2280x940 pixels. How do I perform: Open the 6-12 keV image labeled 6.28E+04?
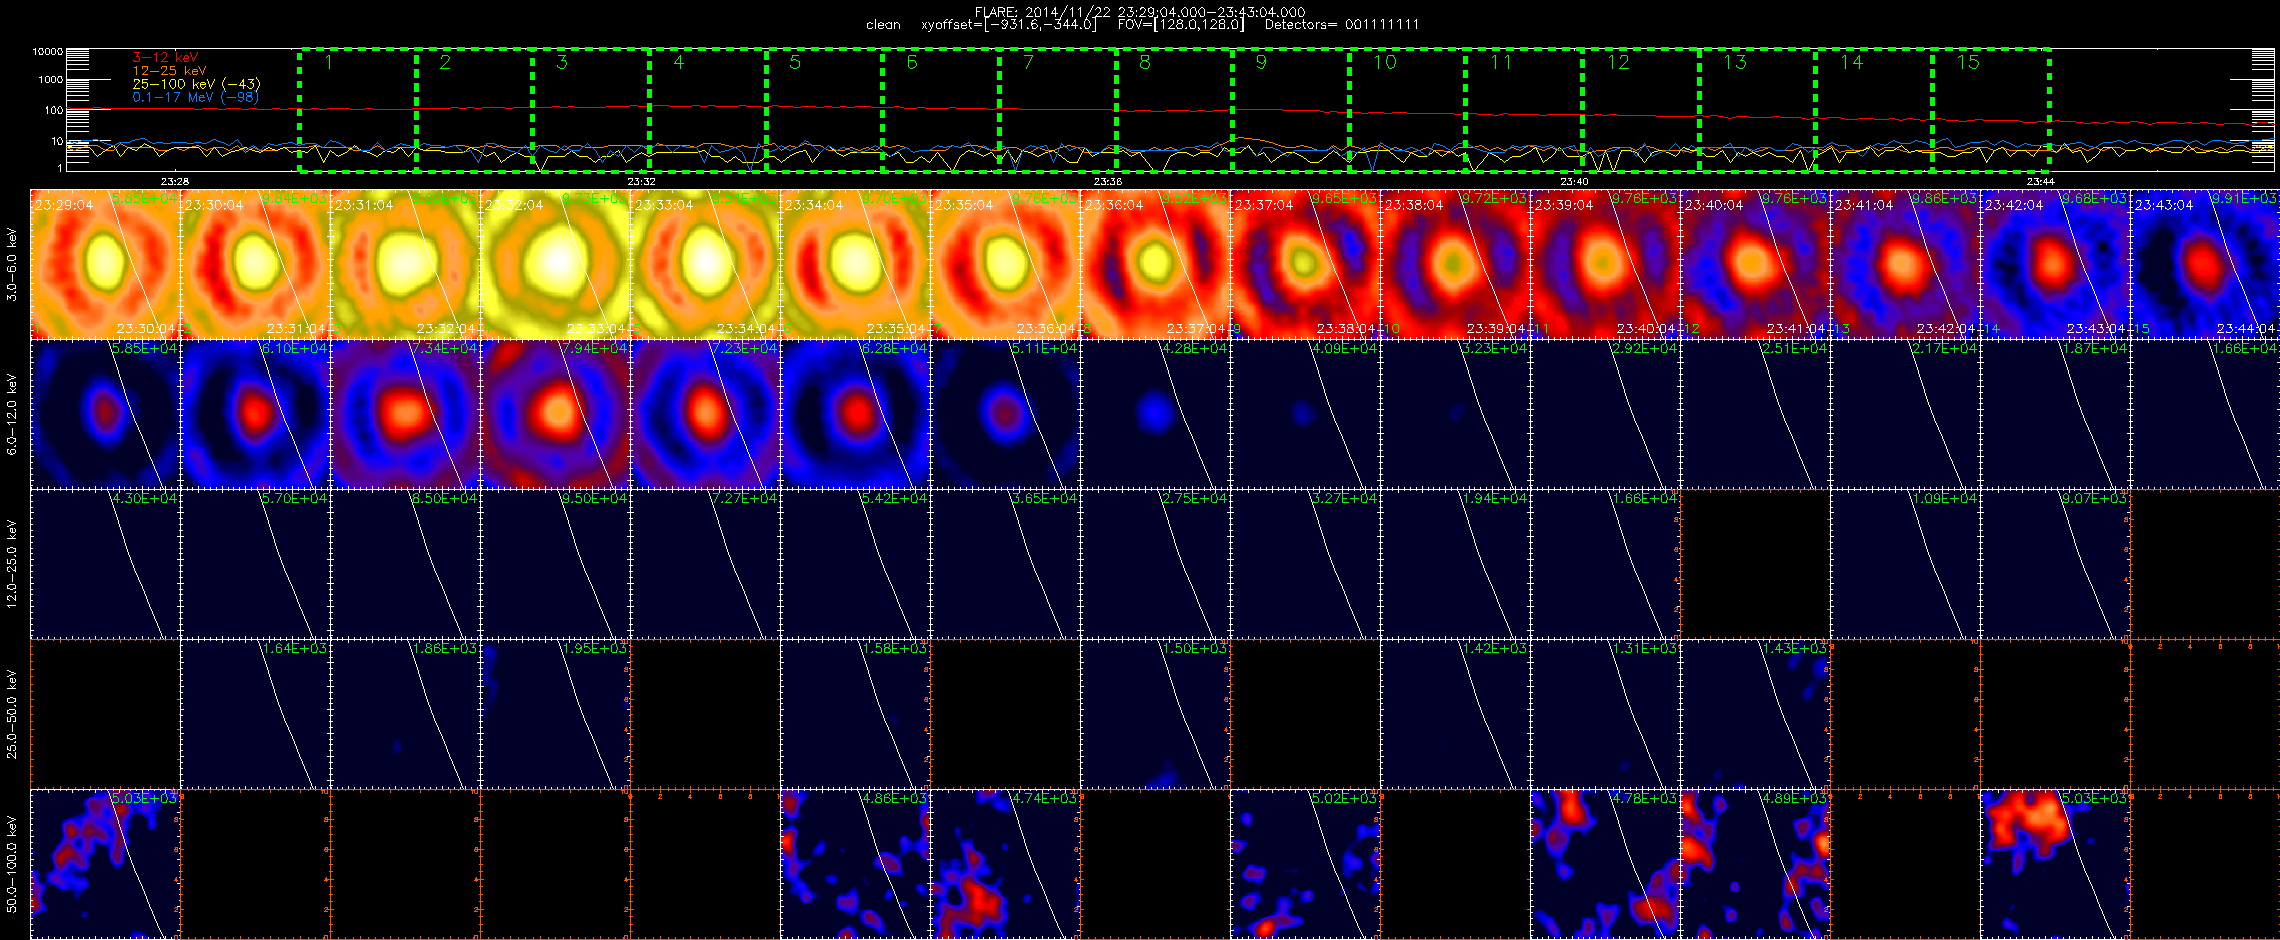pyautogui.click(x=855, y=414)
